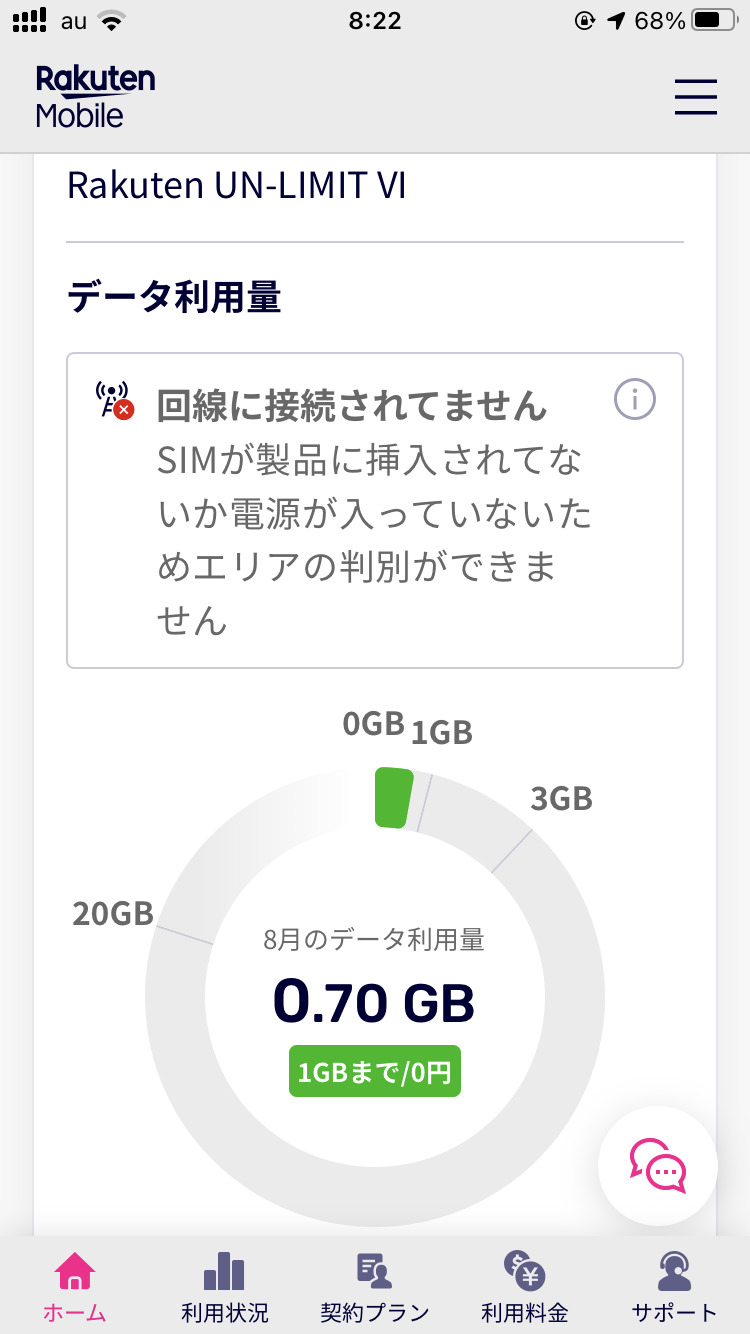750x1334 pixels.
Task: Tap the disconnected antenna icon
Action: 113,400
